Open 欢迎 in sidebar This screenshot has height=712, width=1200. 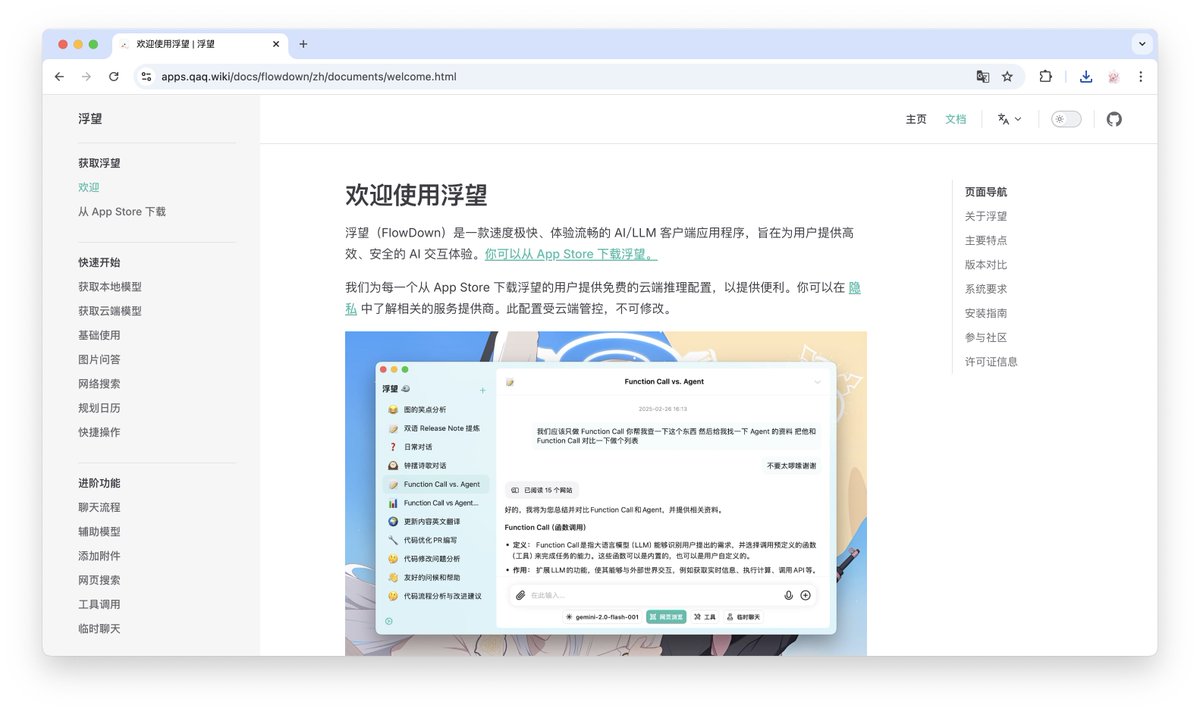click(x=89, y=187)
